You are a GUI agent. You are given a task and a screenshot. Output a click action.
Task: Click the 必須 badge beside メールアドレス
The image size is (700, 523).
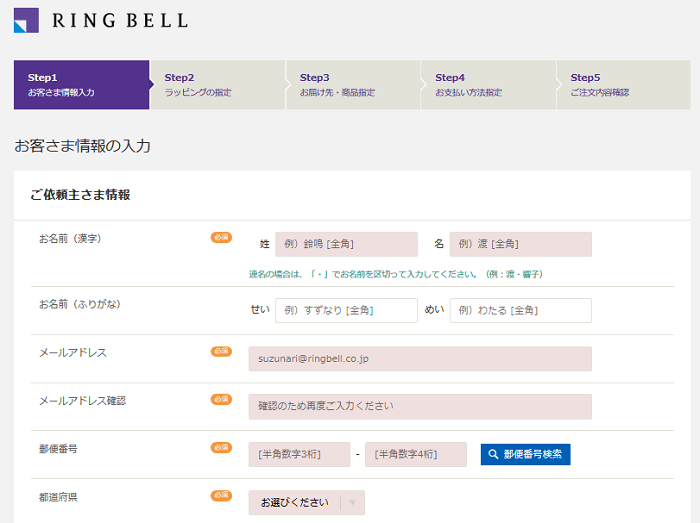[221, 352]
